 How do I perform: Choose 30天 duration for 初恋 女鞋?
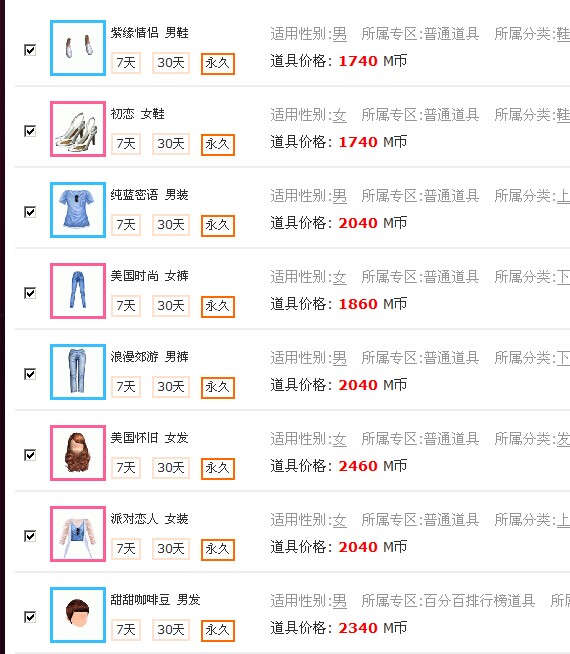coord(171,144)
